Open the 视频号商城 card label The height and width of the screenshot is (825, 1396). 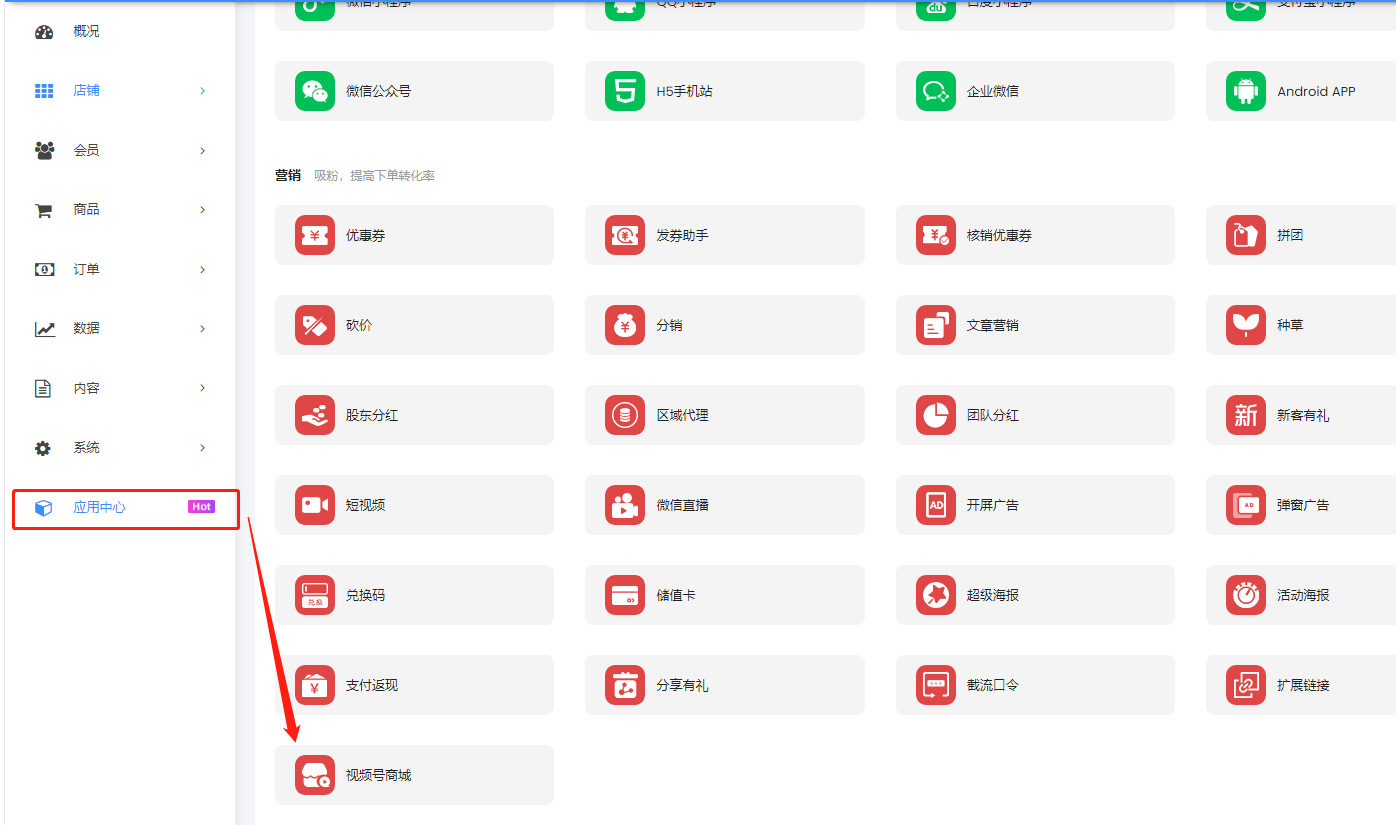378,775
